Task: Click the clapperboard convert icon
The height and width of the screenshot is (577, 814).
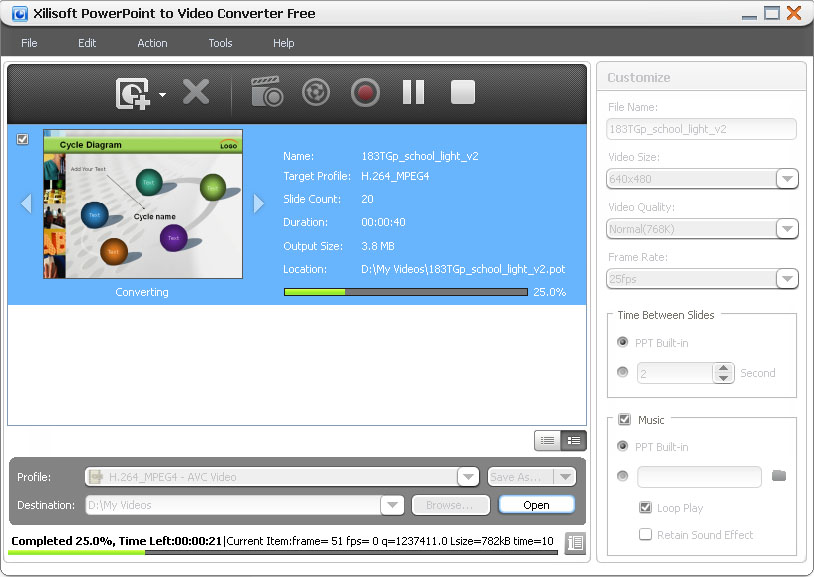Action: (x=267, y=93)
